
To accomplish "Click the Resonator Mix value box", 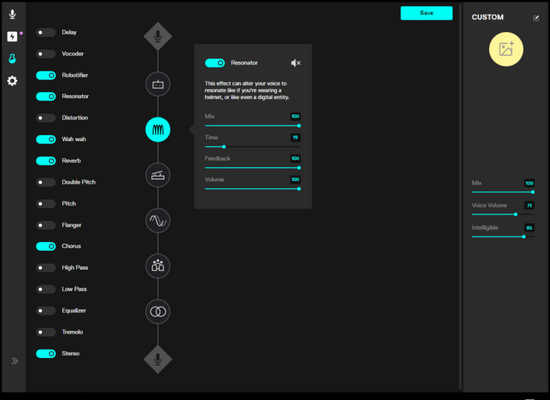I will point(295,116).
